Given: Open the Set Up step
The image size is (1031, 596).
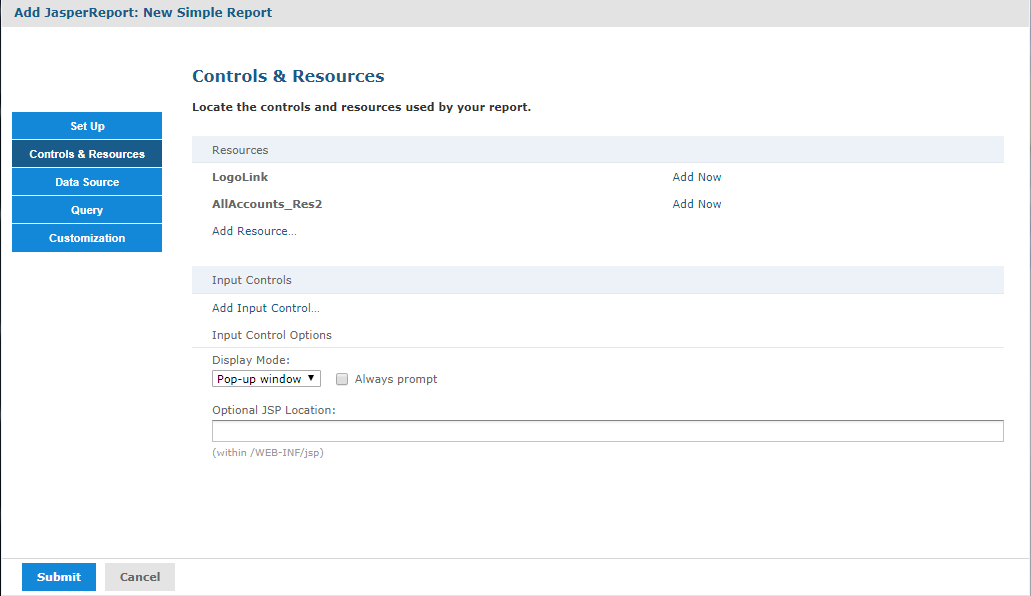Looking at the screenshot, I should coord(87,126).
